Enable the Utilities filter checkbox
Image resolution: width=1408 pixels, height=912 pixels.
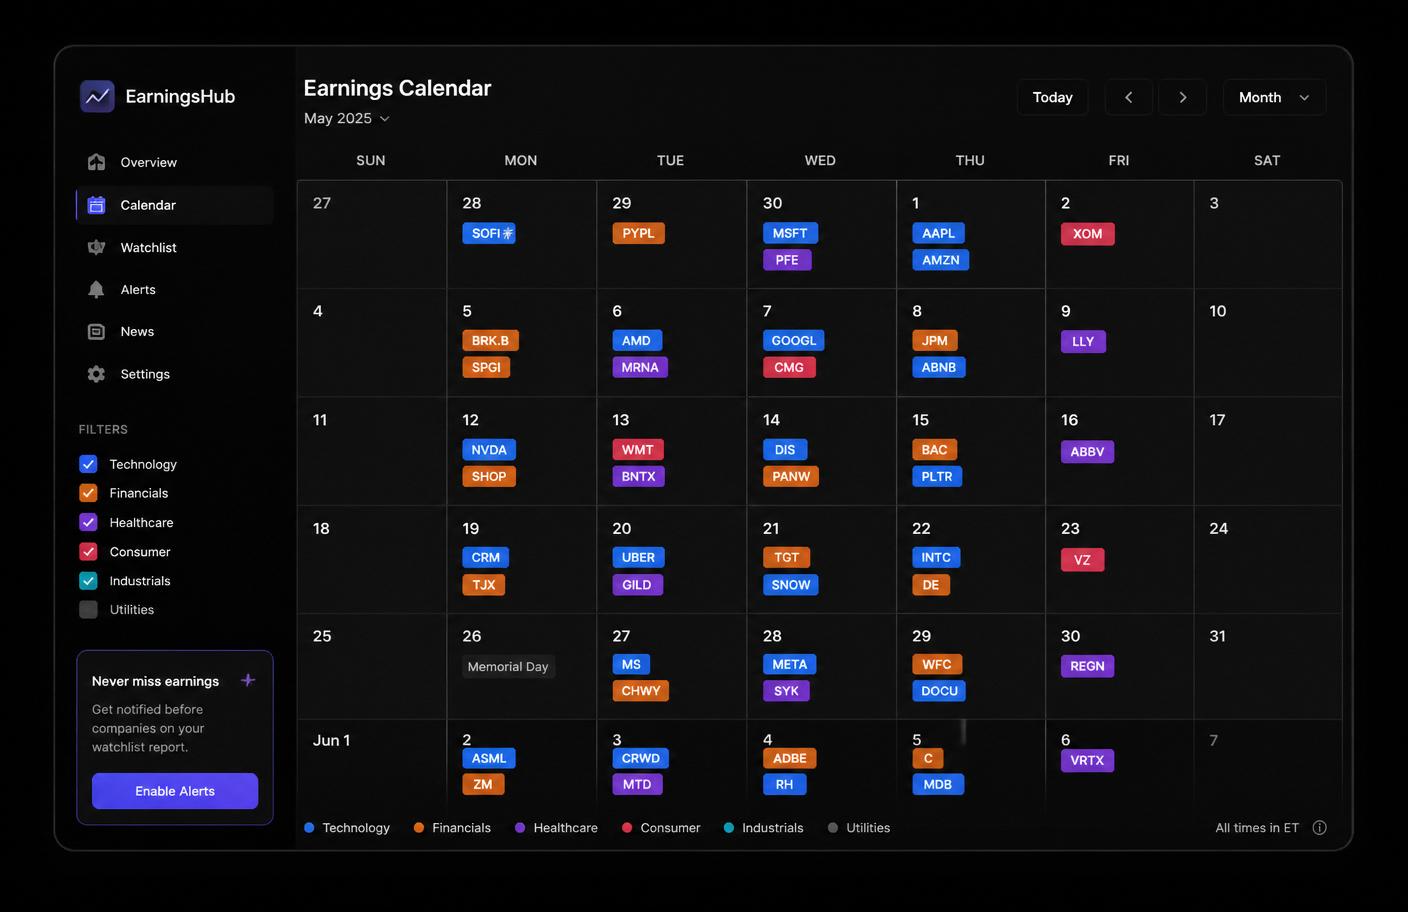(x=88, y=609)
